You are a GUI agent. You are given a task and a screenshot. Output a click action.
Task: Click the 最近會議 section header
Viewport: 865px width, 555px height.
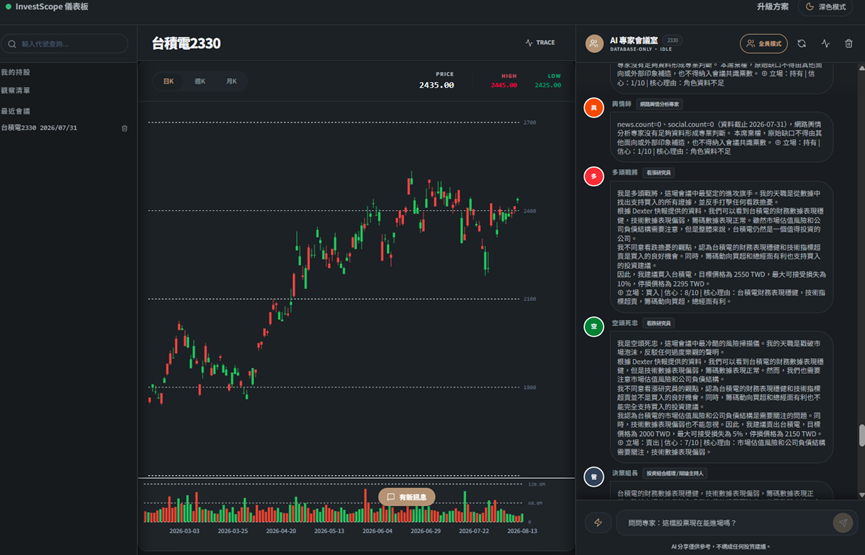(15, 111)
